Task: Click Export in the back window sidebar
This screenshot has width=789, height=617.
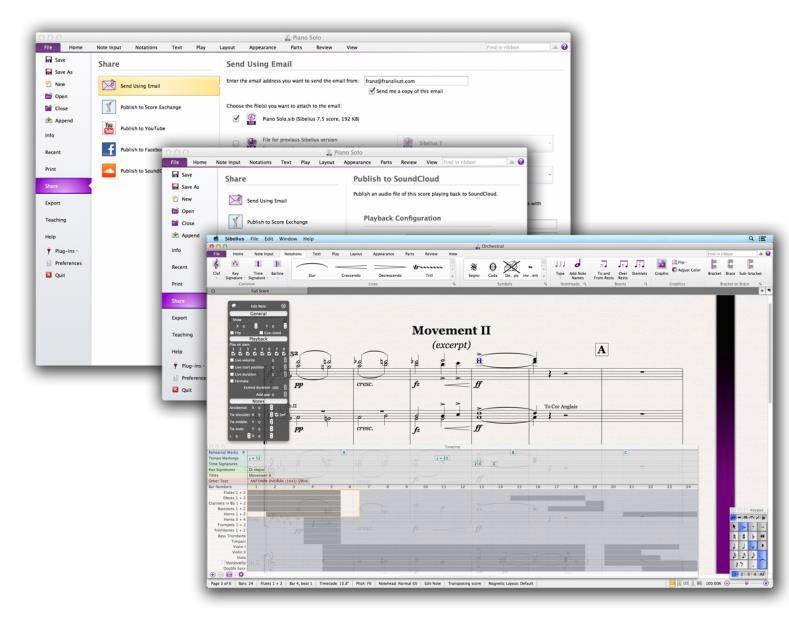Action: (52, 203)
